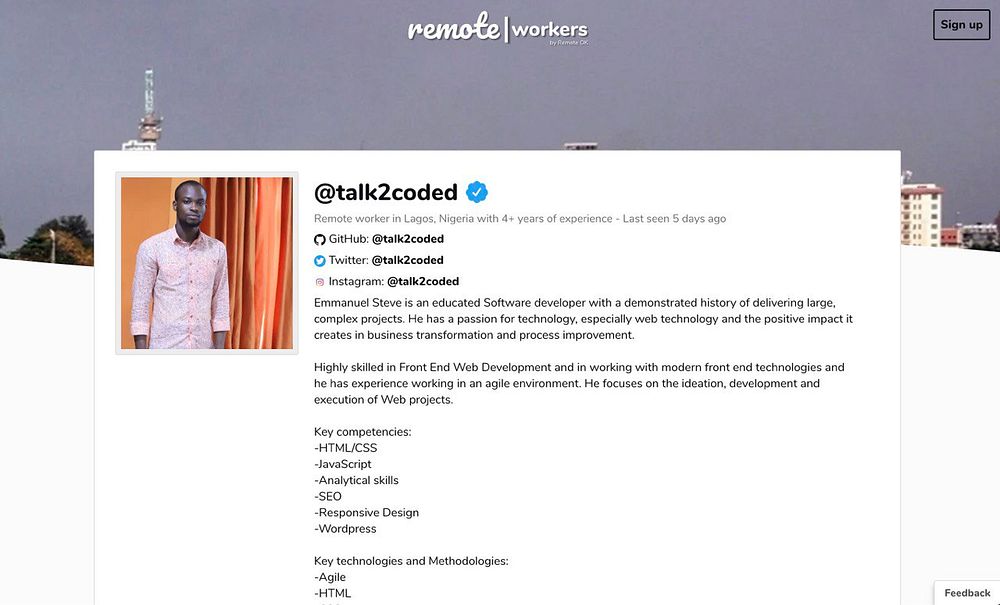Screen dimensions: 1000x605
Task: Open the Instagram @talk2coded link
Action: [423, 281]
